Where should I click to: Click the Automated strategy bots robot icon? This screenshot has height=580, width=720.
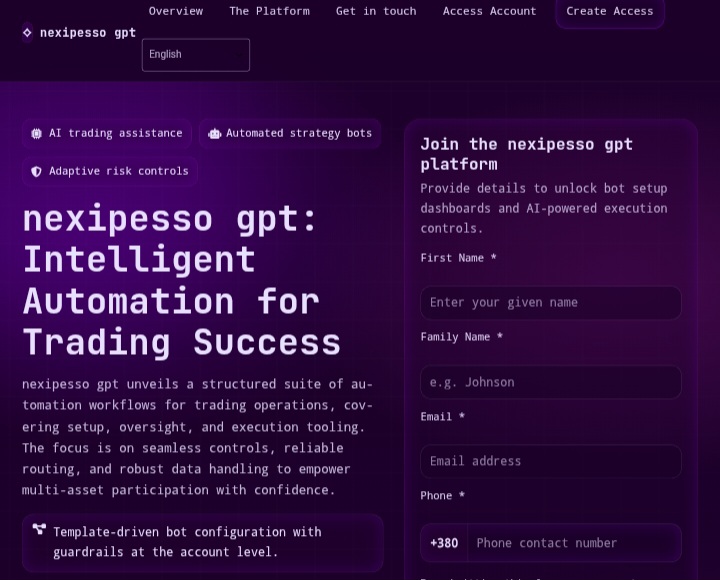[214, 134]
